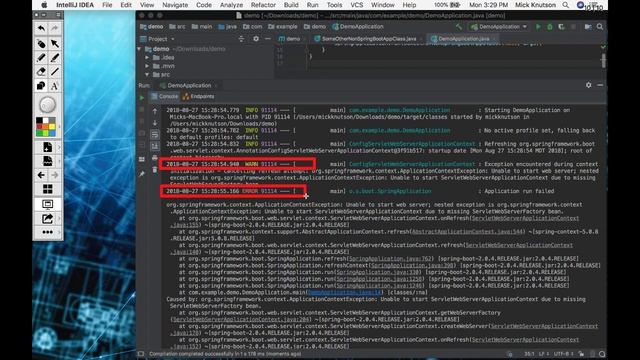Click the scroll up arrow in console gutter

[x=155, y=111]
